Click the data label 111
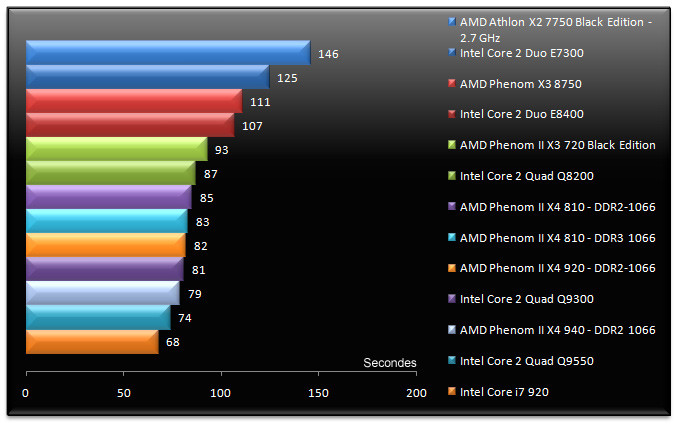Screen dimensions: 679x425 [260, 102]
